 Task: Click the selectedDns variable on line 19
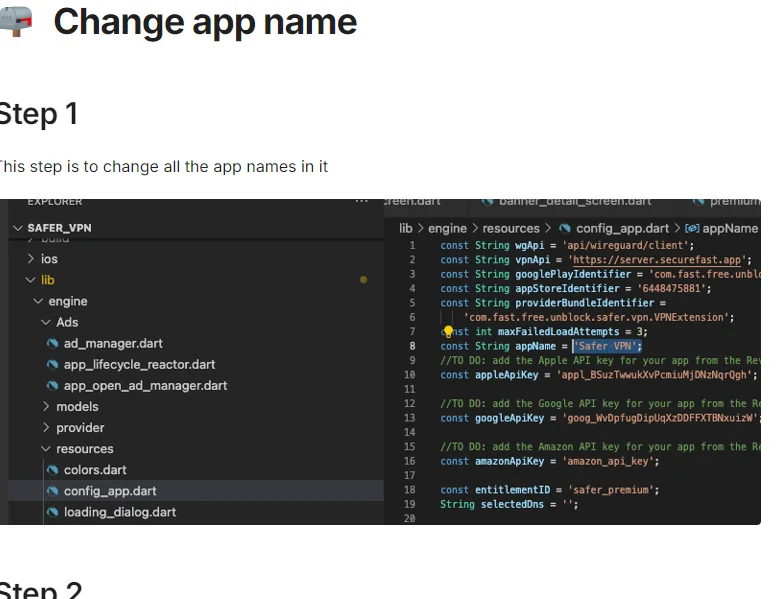click(512, 504)
